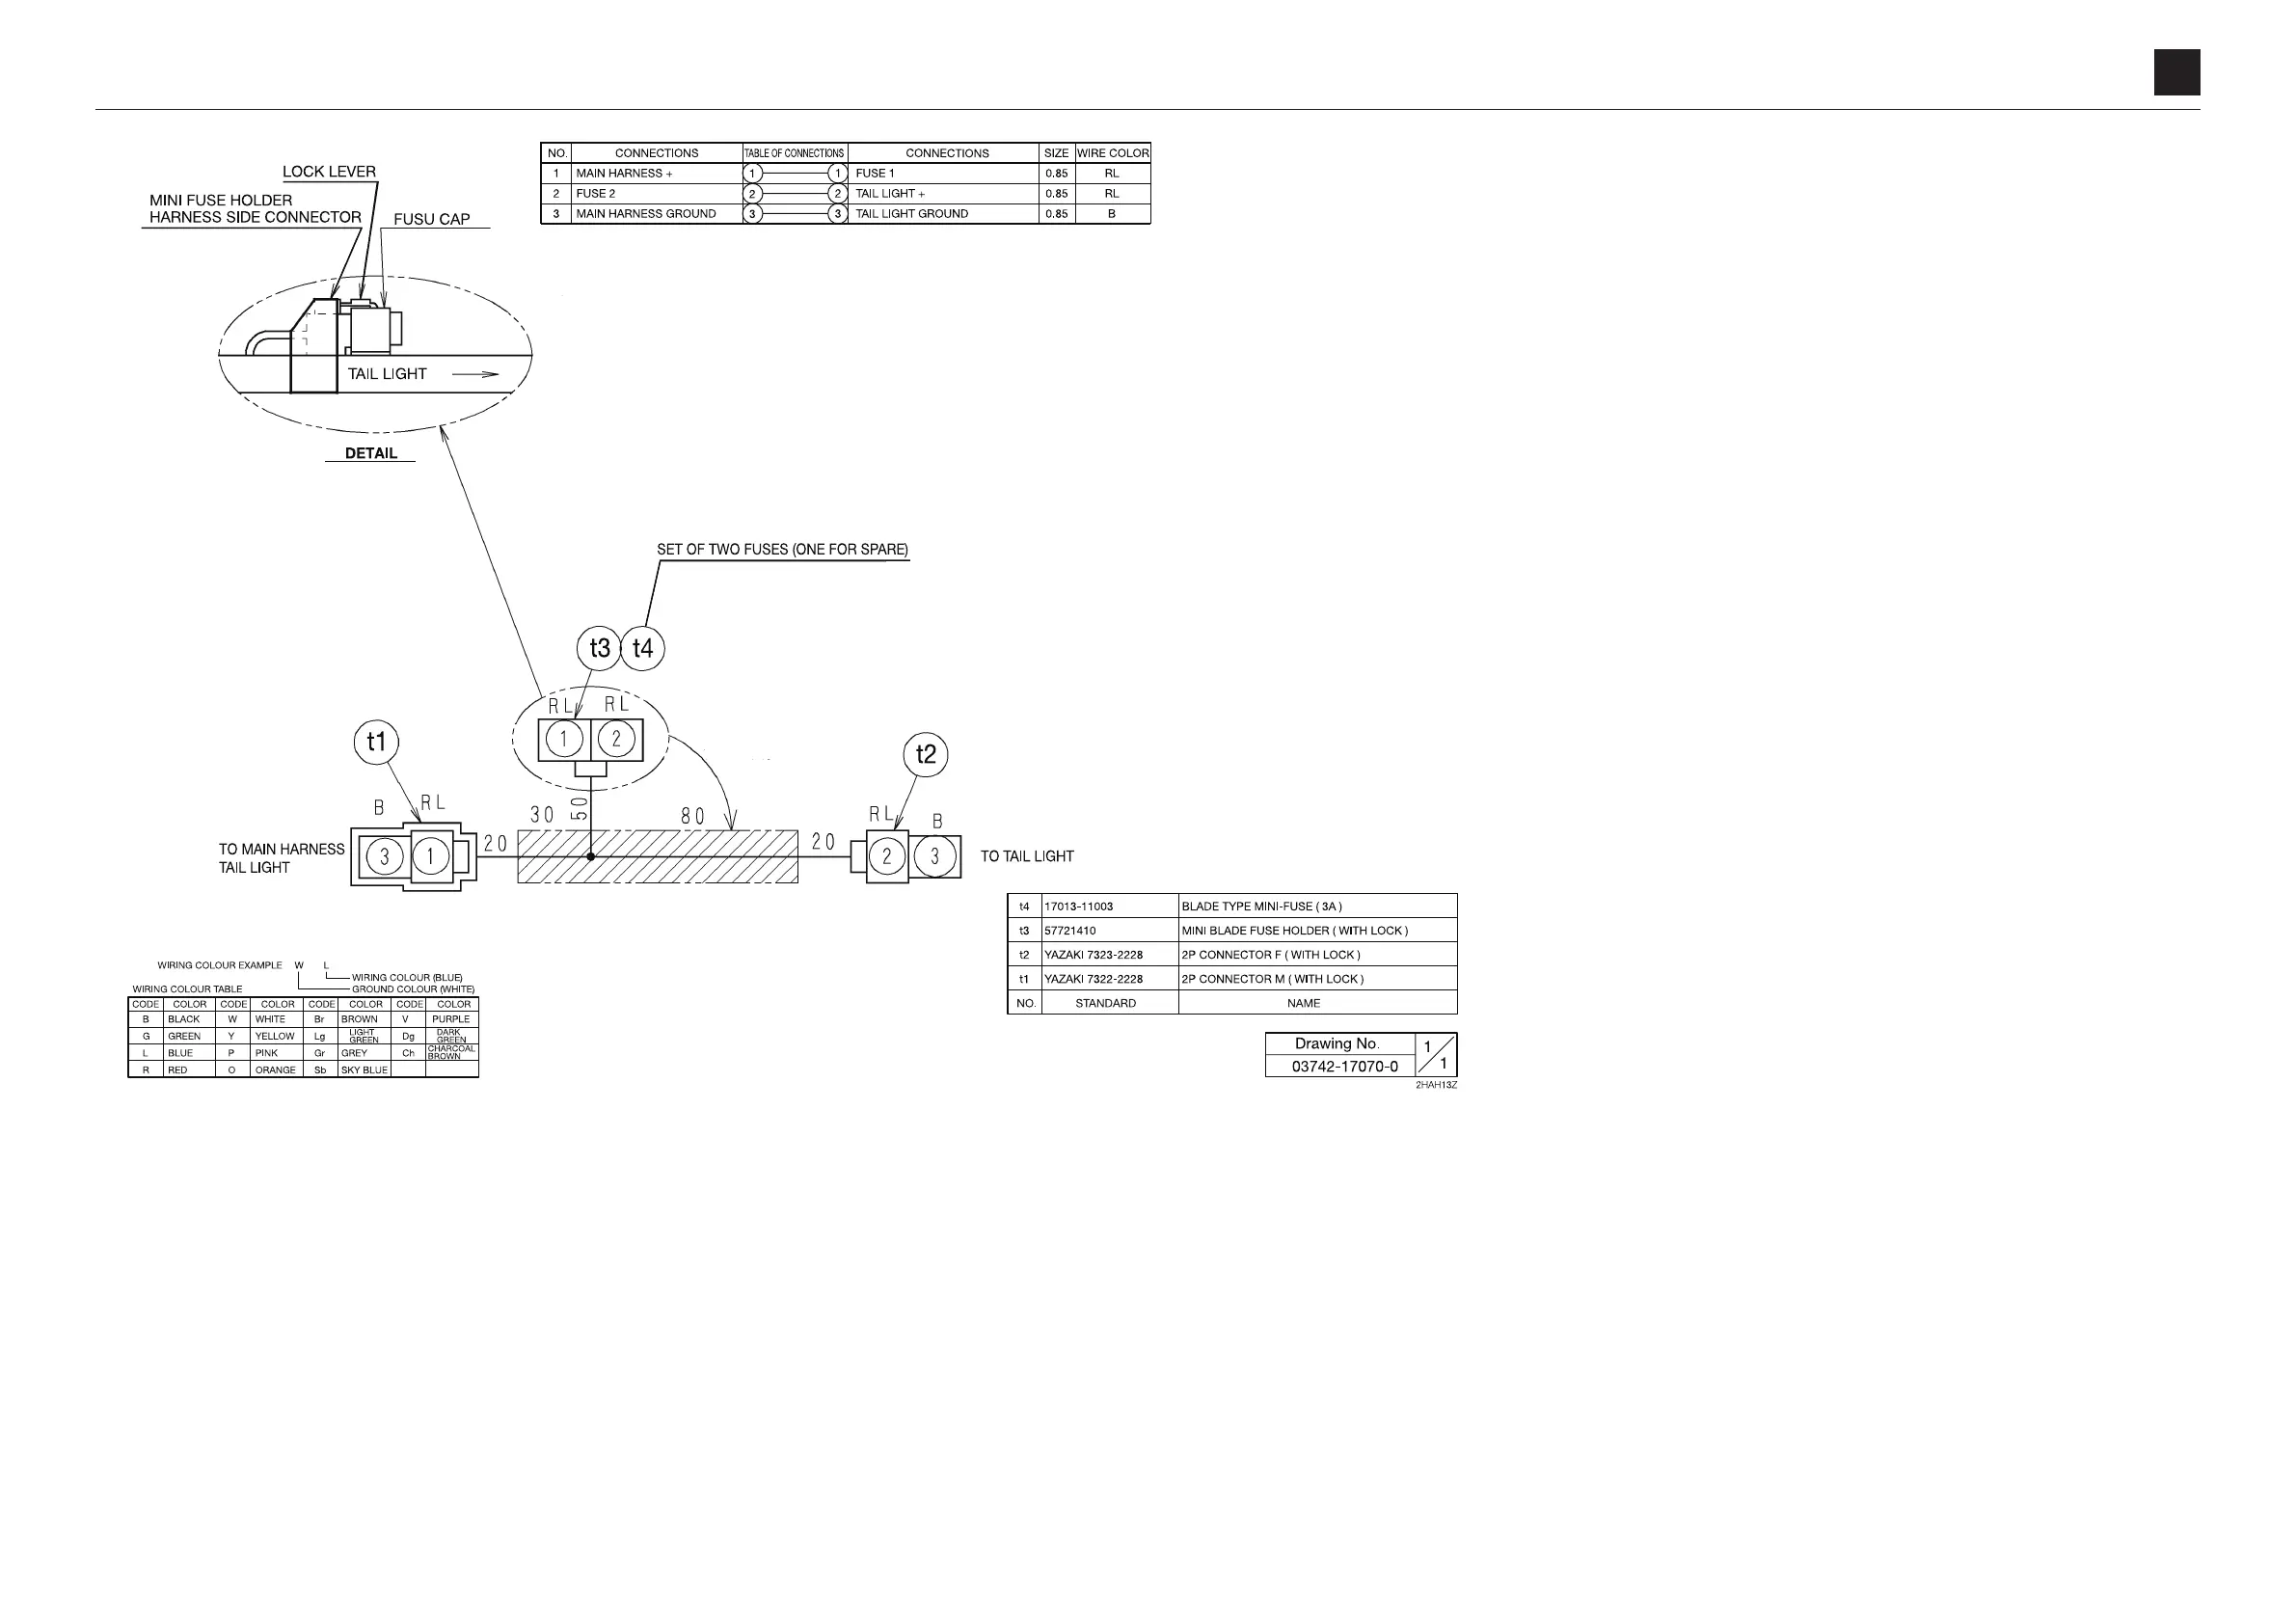The image size is (2296, 1624).
Task: Click MAIN HARNESS GROUND table row
Action: point(646,214)
